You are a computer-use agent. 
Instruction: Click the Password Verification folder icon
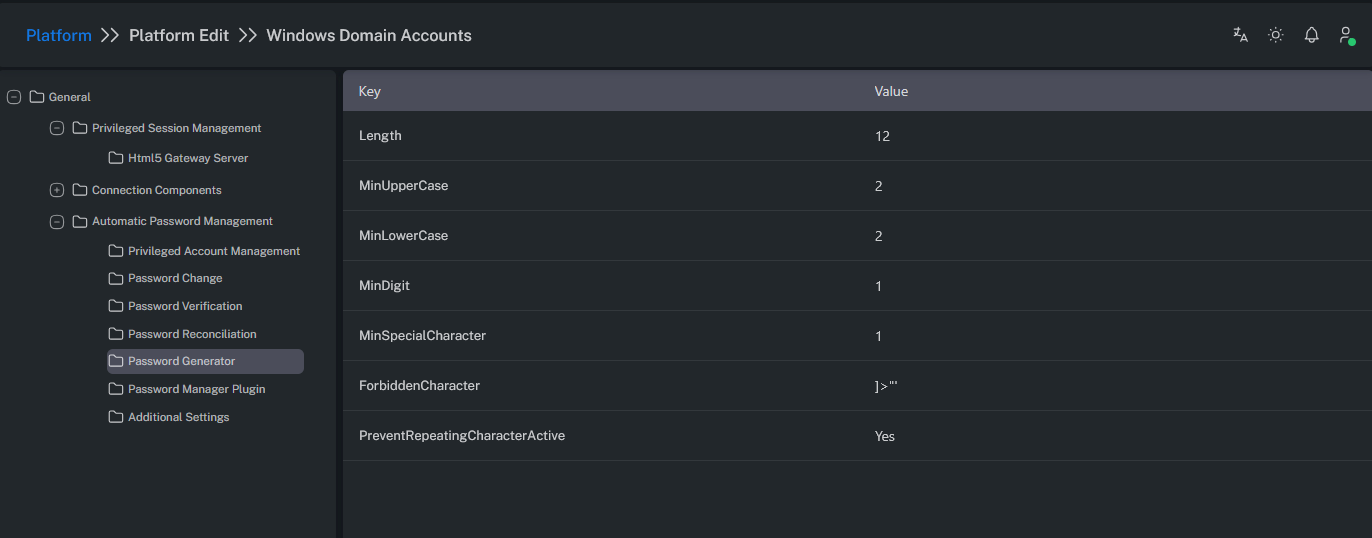pos(116,306)
